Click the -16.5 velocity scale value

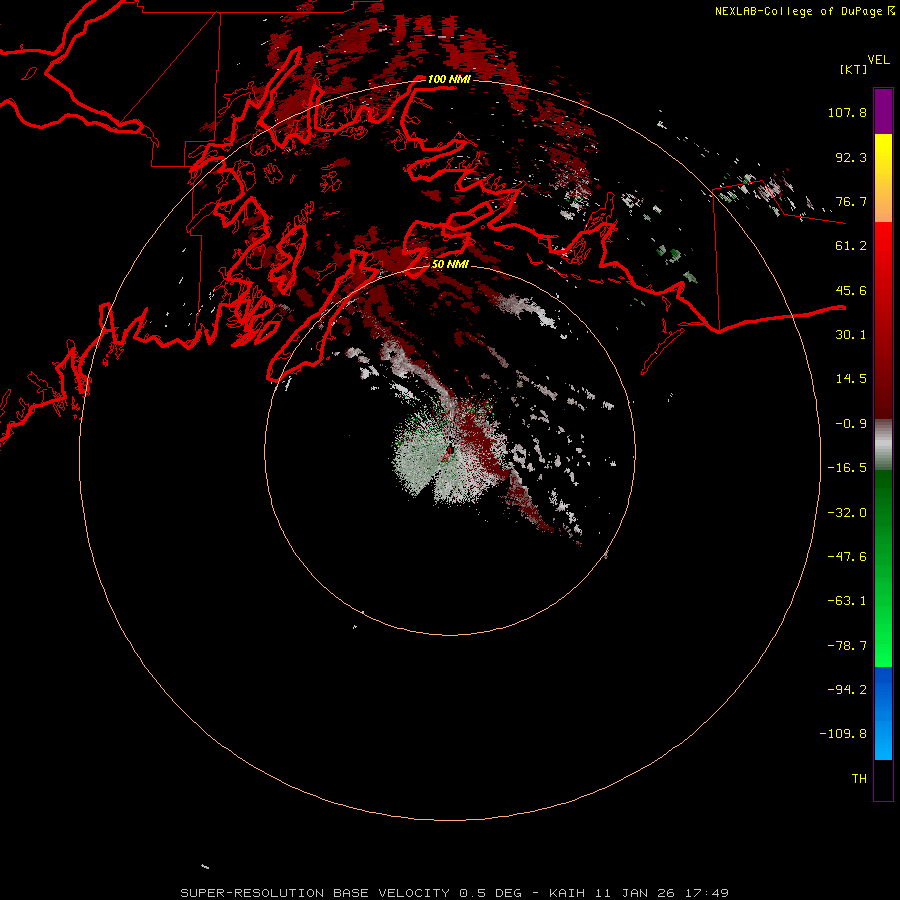pyautogui.click(x=847, y=468)
